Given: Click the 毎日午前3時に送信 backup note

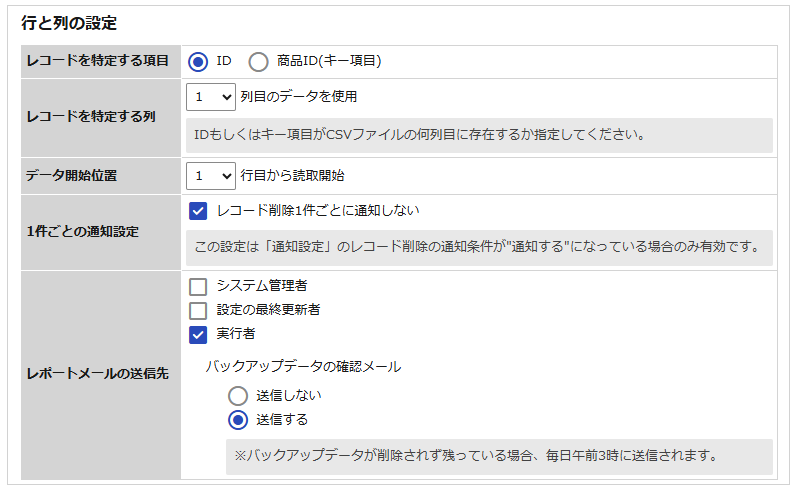Looking at the screenshot, I should click(499, 456).
